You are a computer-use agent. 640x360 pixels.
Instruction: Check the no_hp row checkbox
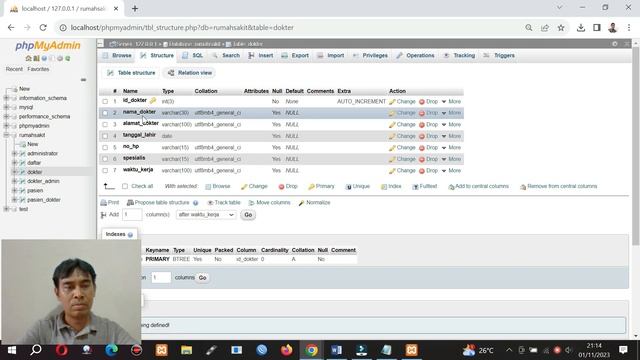pos(105,148)
